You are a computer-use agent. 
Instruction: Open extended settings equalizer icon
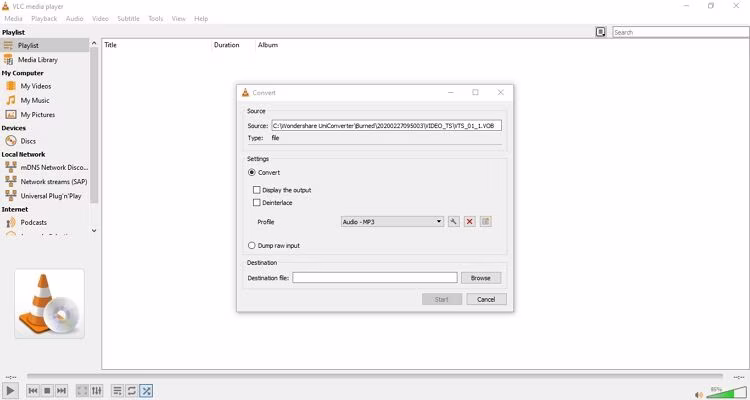click(97, 391)
